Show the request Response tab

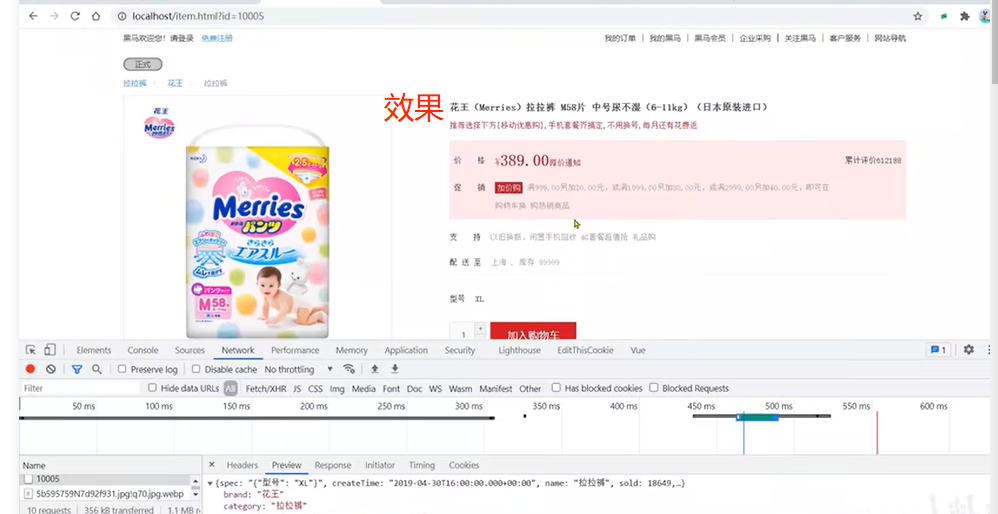[333, 465]
